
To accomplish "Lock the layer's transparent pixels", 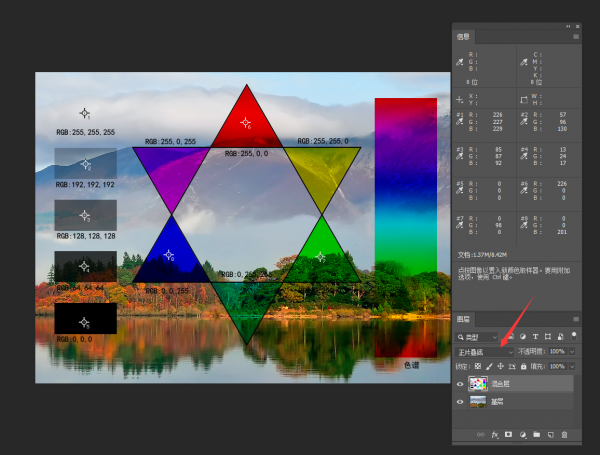I will point(477,367).
